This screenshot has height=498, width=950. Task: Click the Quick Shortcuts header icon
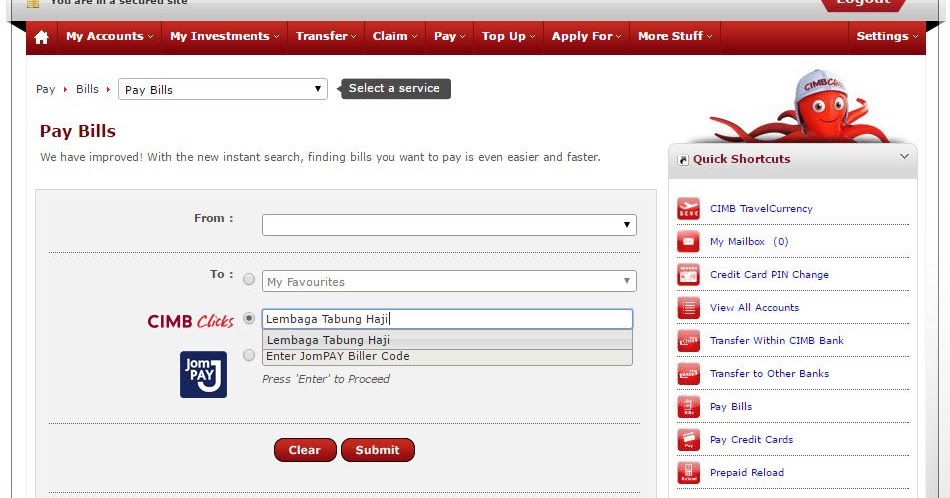(x=683, y=160)
